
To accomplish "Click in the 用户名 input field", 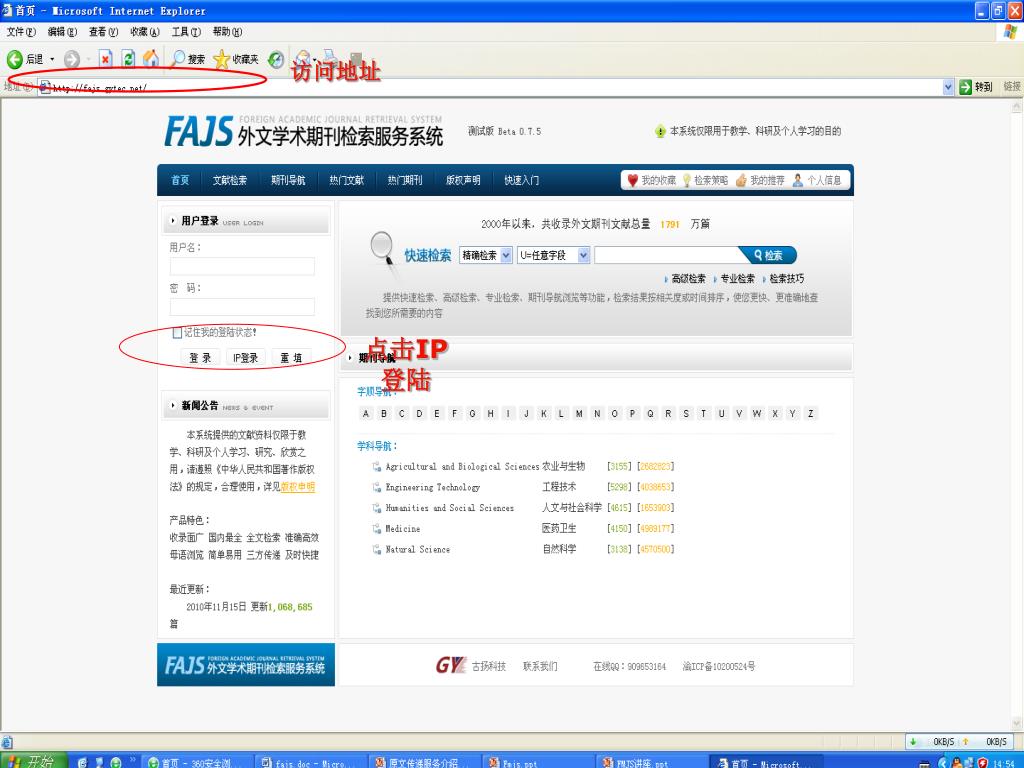I will coord(242,266).
